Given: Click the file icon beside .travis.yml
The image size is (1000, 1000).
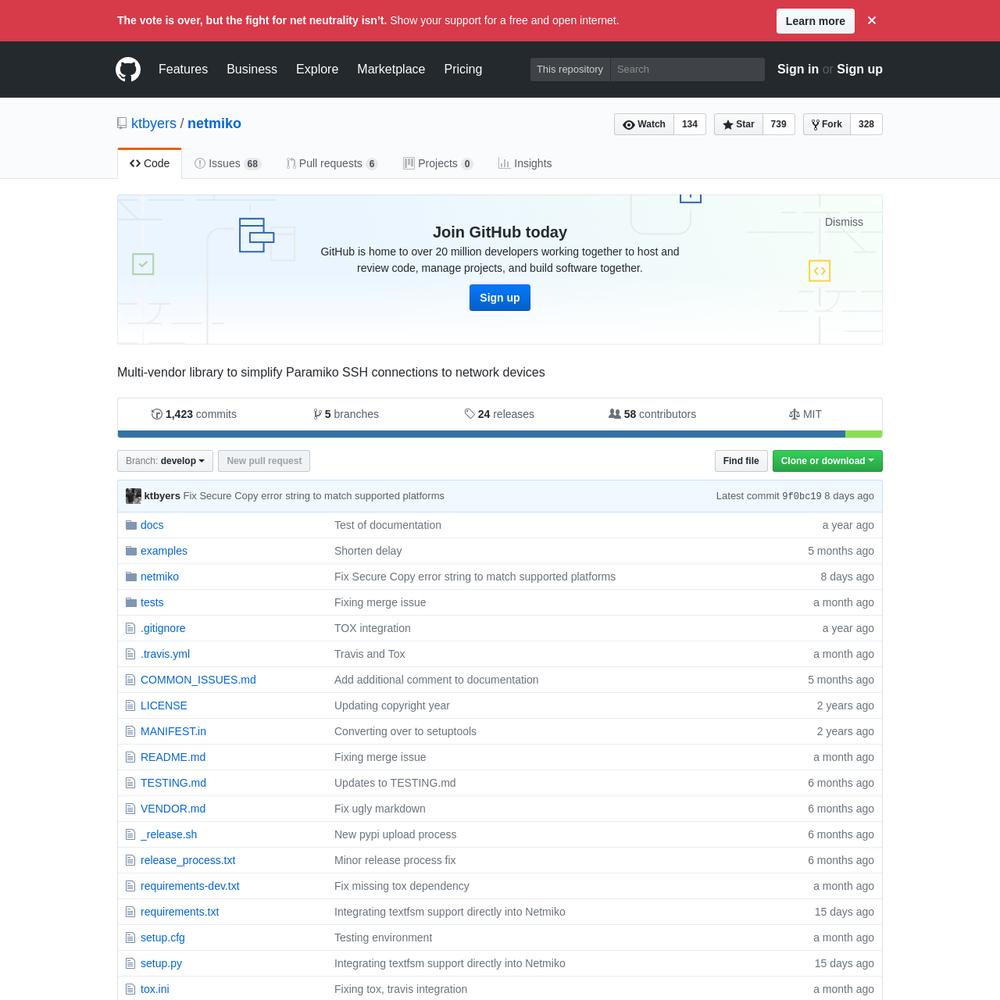Looking at the screenshot, I should click(131, 654).
